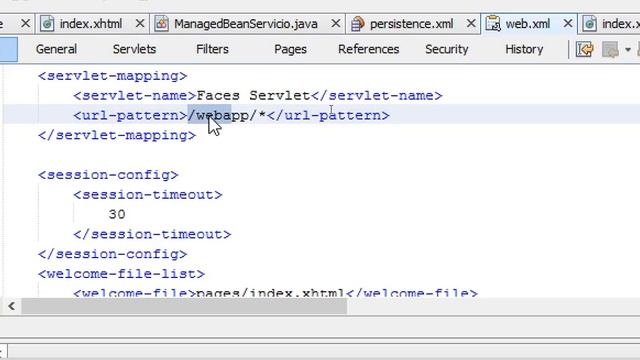Close the ManagedBeanServicio.java tab
This screenshot has height=360, width=640.
[336, 24]
